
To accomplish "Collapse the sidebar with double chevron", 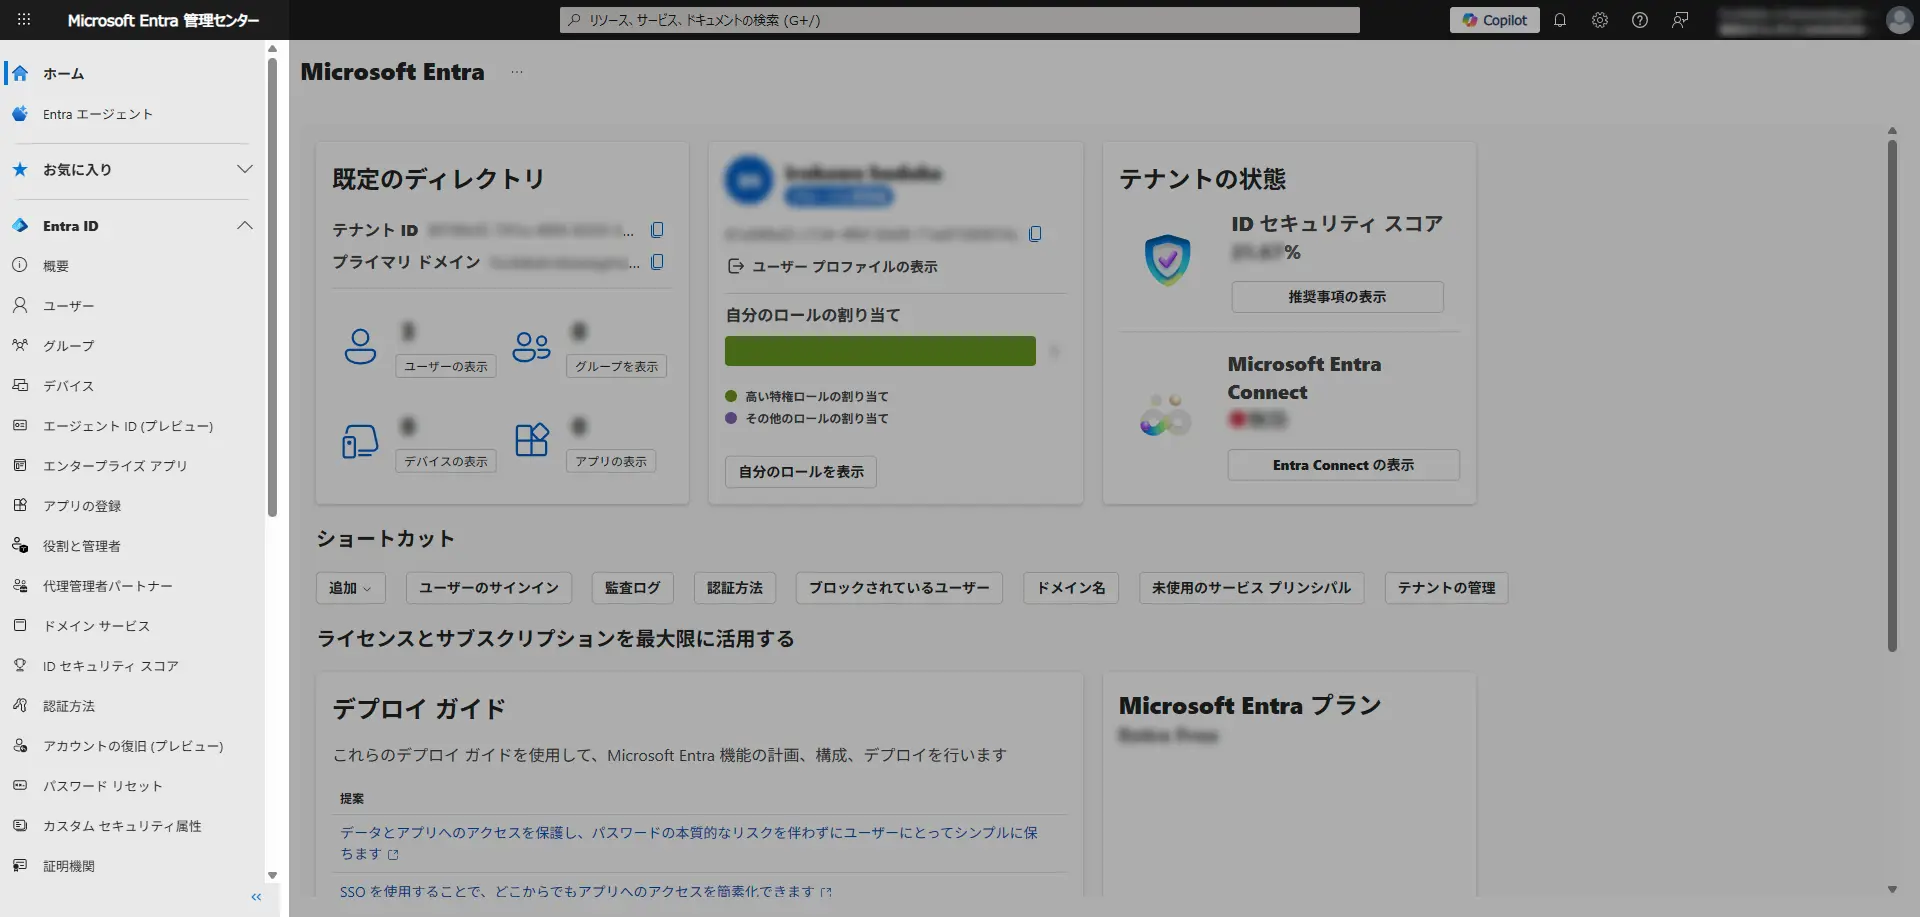I will click(x=256, y=897).
